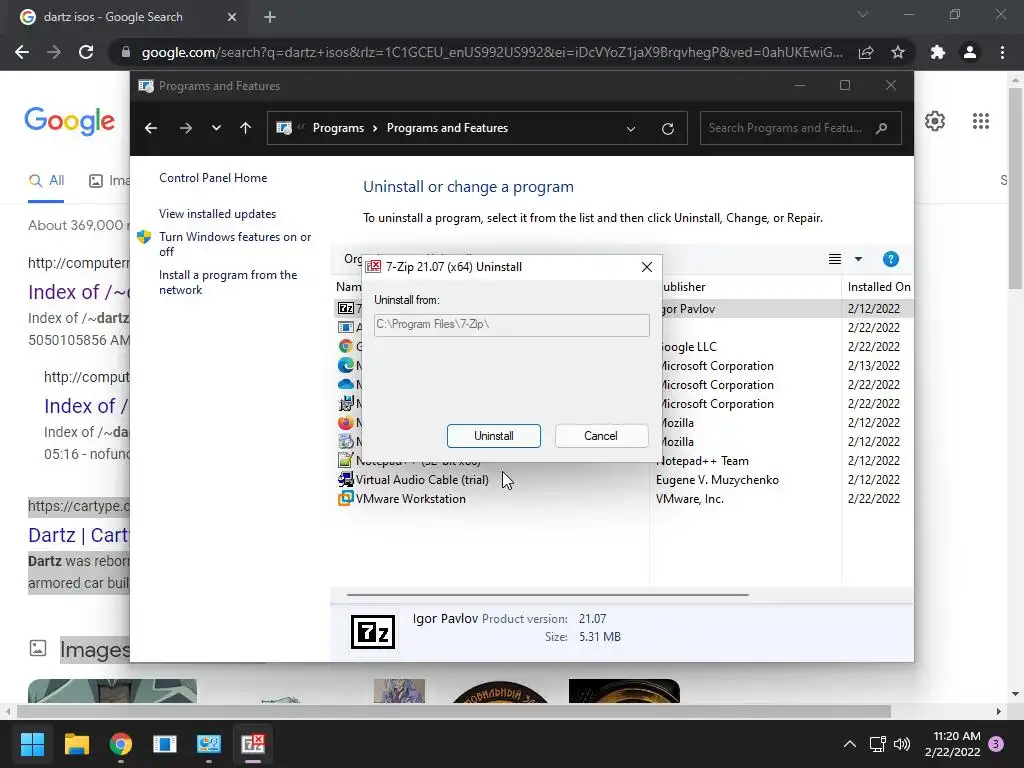
Task: Sort by the Publisher column header
Action: (x=745, y=287)
